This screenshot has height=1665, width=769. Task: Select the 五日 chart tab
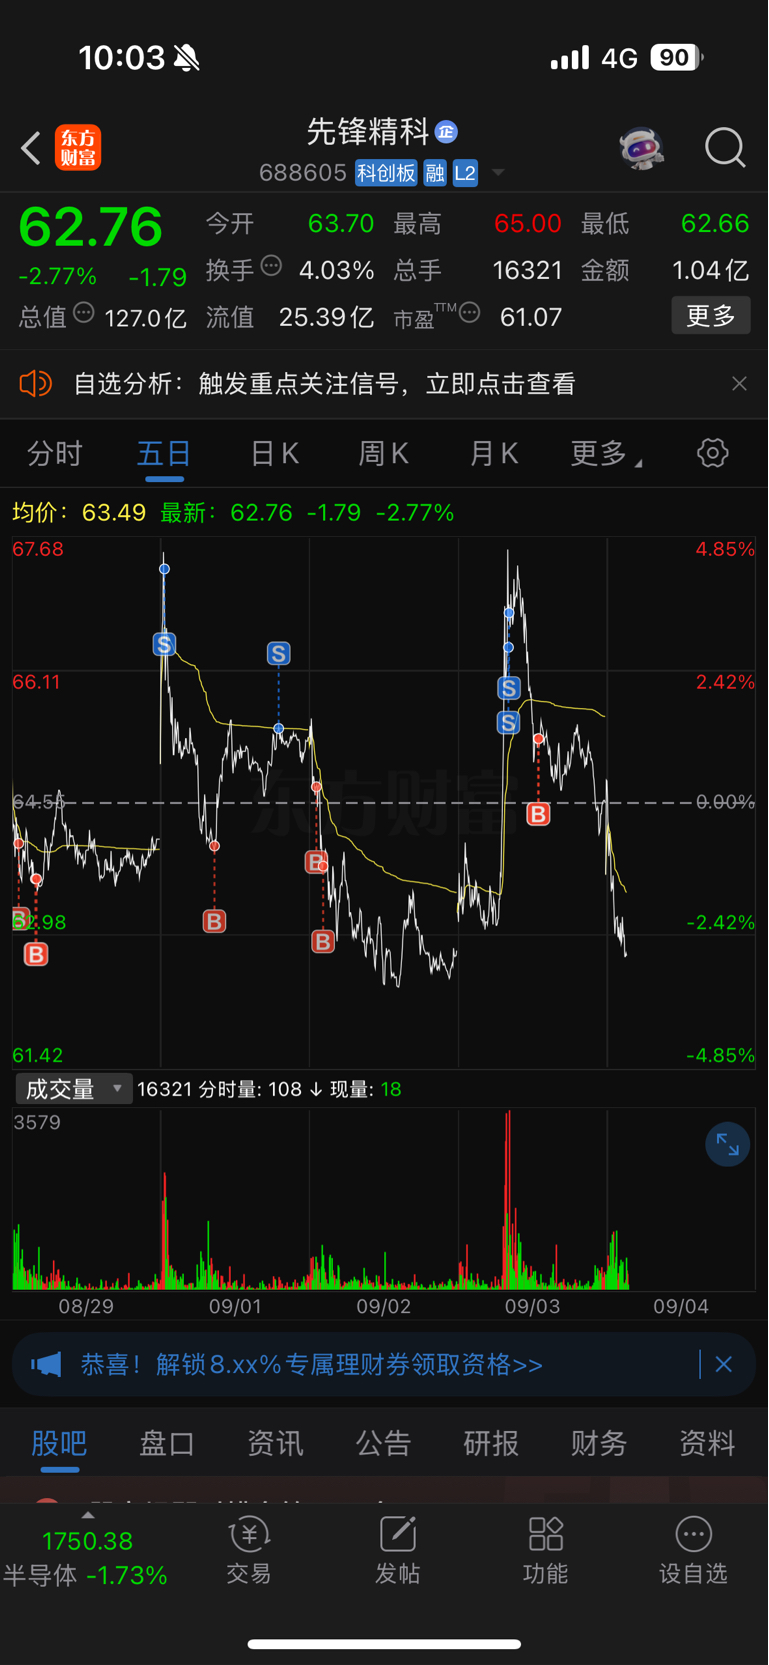point(164,454)
